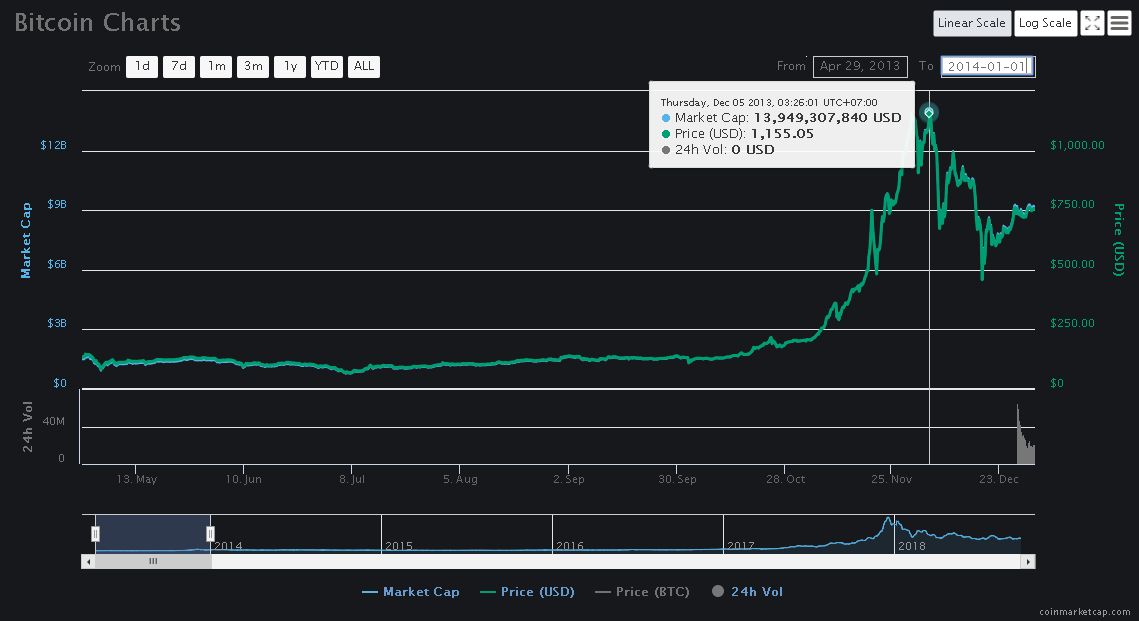Click scrollbar right arrow
This screenshot has width=1139, height=621.
(x=1028, y=561)
